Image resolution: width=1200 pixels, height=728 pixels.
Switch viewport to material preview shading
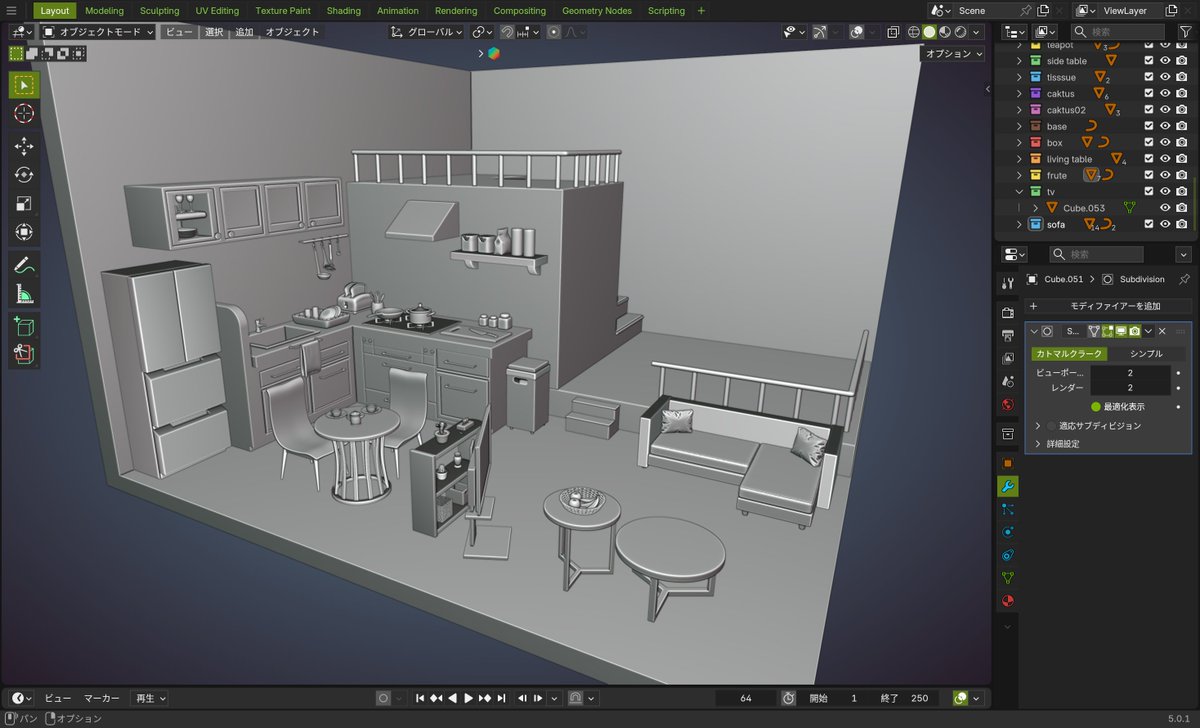click(x=945, y=32)
